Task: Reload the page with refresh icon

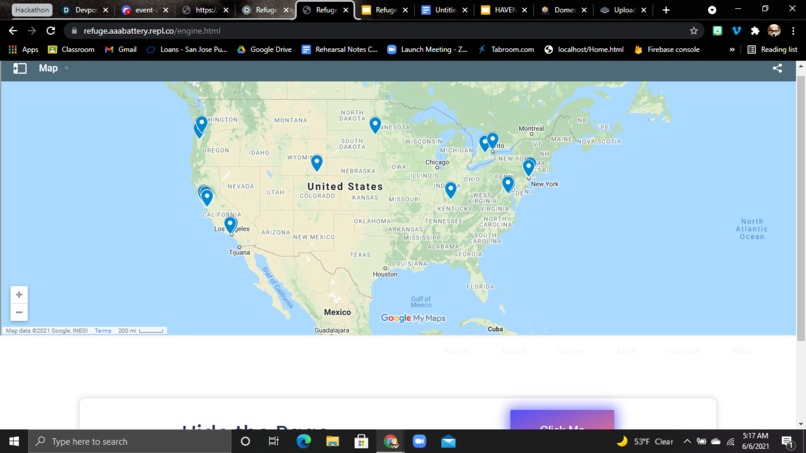Action: click(x=50, y=31)
